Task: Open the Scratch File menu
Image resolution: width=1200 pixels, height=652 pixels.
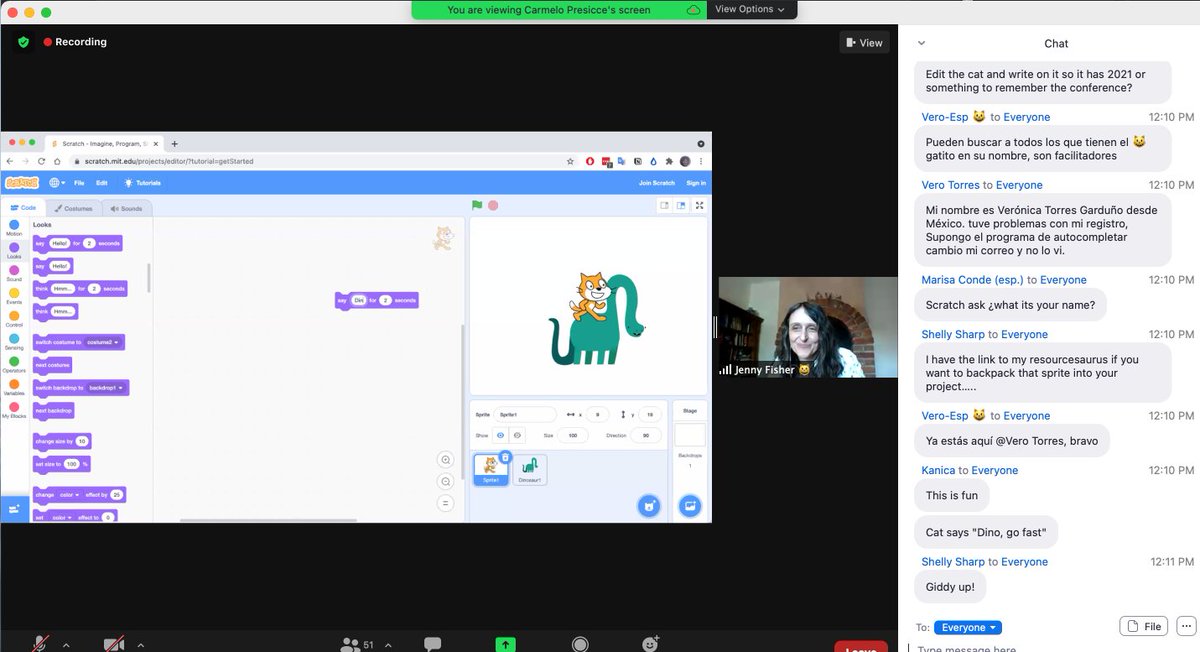Action: pyautogui.click(x=79, y=183)
